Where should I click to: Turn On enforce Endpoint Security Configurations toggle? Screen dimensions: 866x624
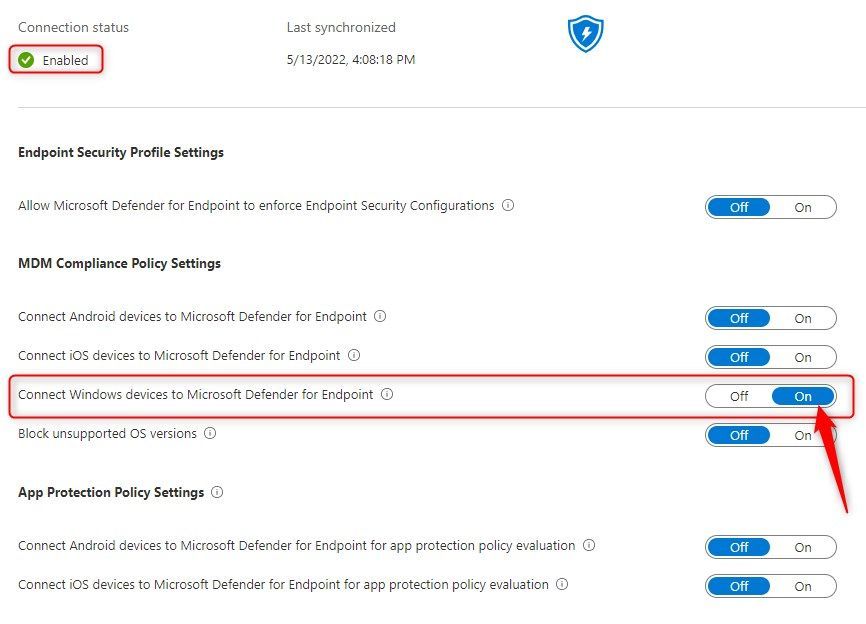[x=803, y=208]
